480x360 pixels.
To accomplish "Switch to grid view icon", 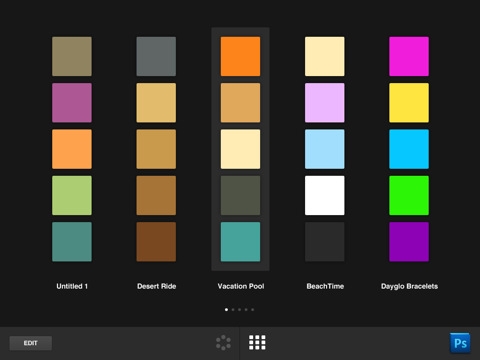I will pyautogui.click(x=257, y=342).
